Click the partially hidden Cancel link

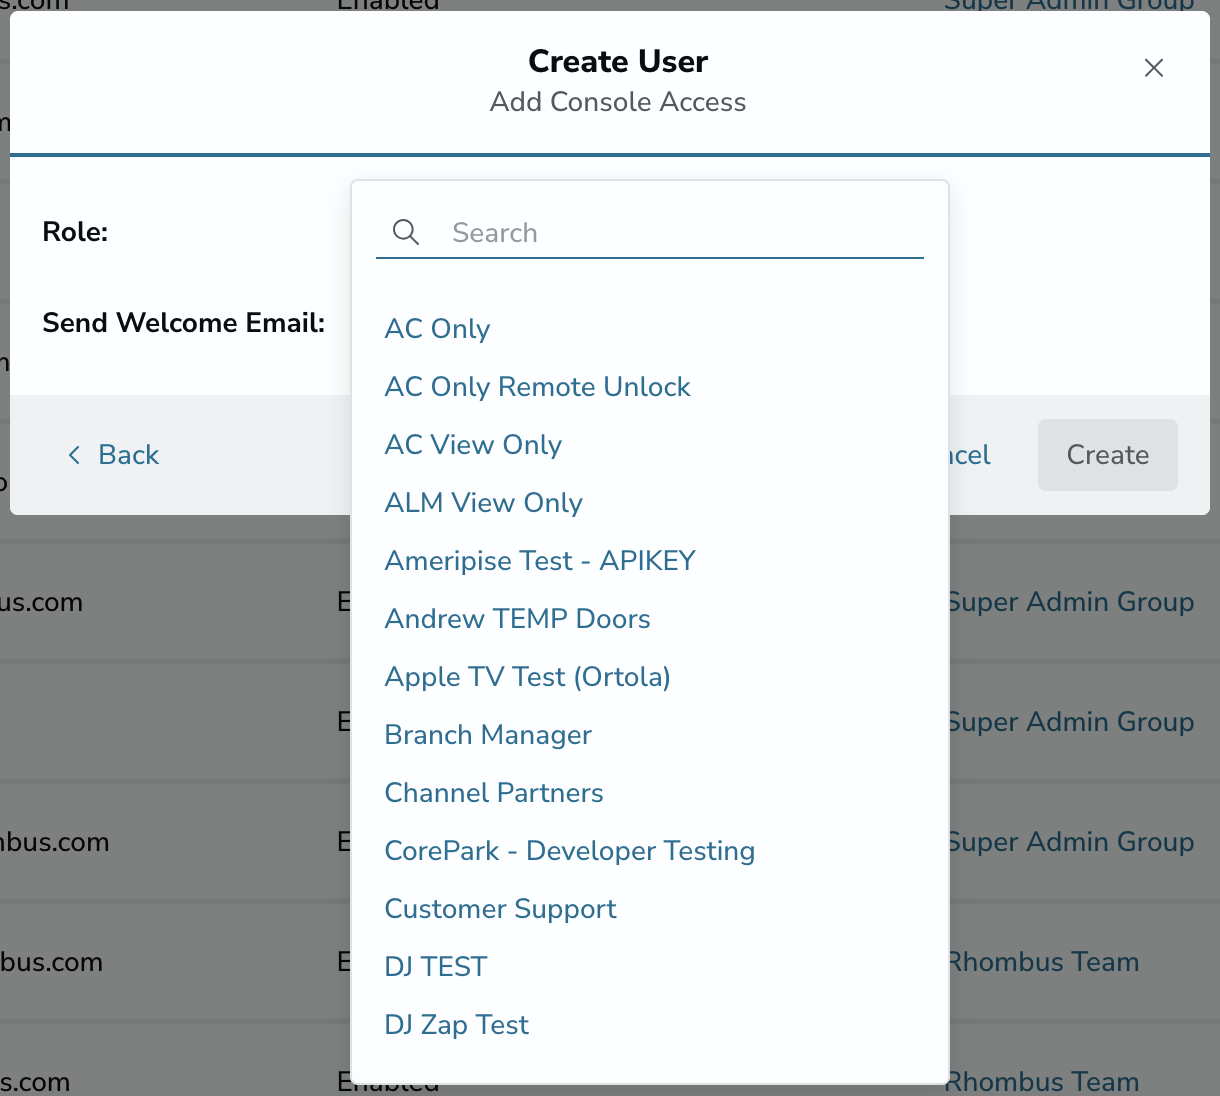(970, 455)
